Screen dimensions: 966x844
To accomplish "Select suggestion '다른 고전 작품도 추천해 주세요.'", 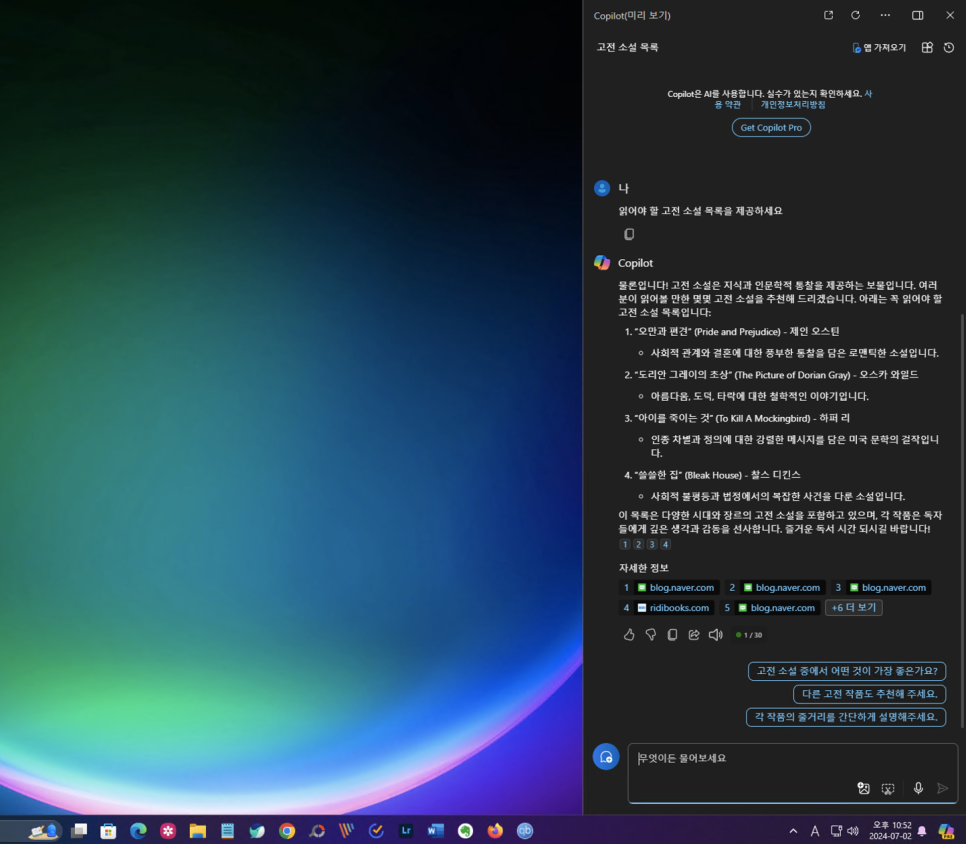I will coord(869,694).
